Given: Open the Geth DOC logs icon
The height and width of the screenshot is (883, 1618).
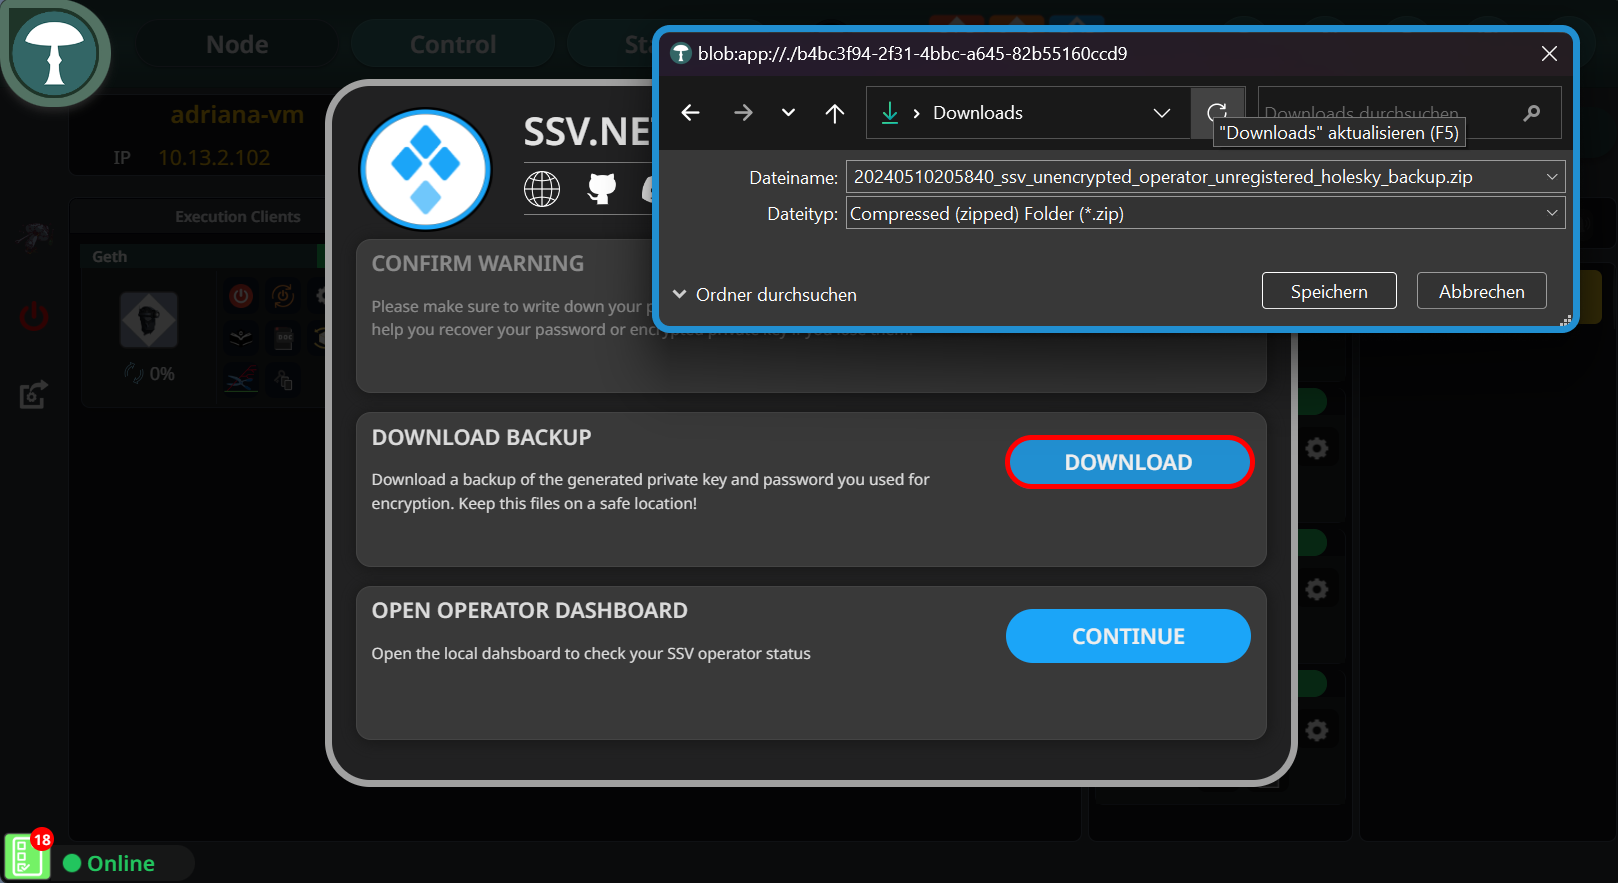Looking at the screenshot, I should pos(283,338).
